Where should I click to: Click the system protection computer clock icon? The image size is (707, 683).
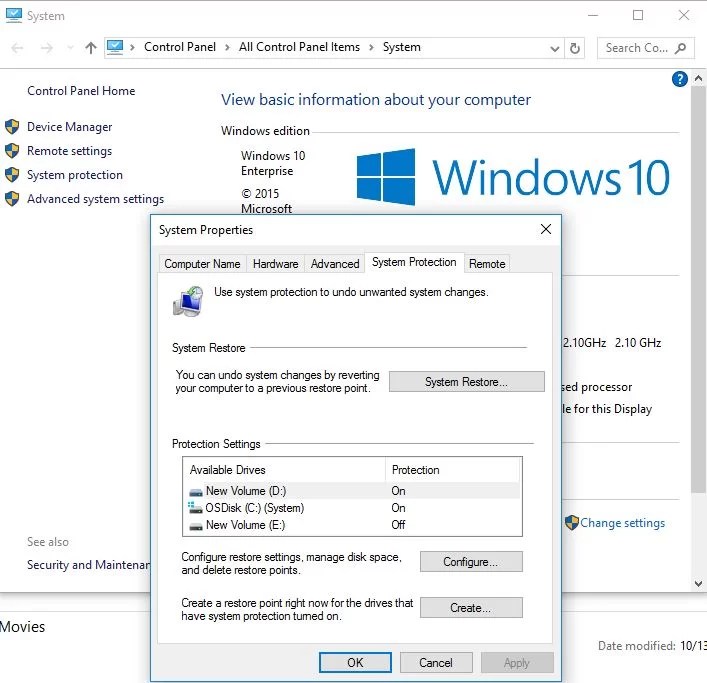(x=188, y=301)
